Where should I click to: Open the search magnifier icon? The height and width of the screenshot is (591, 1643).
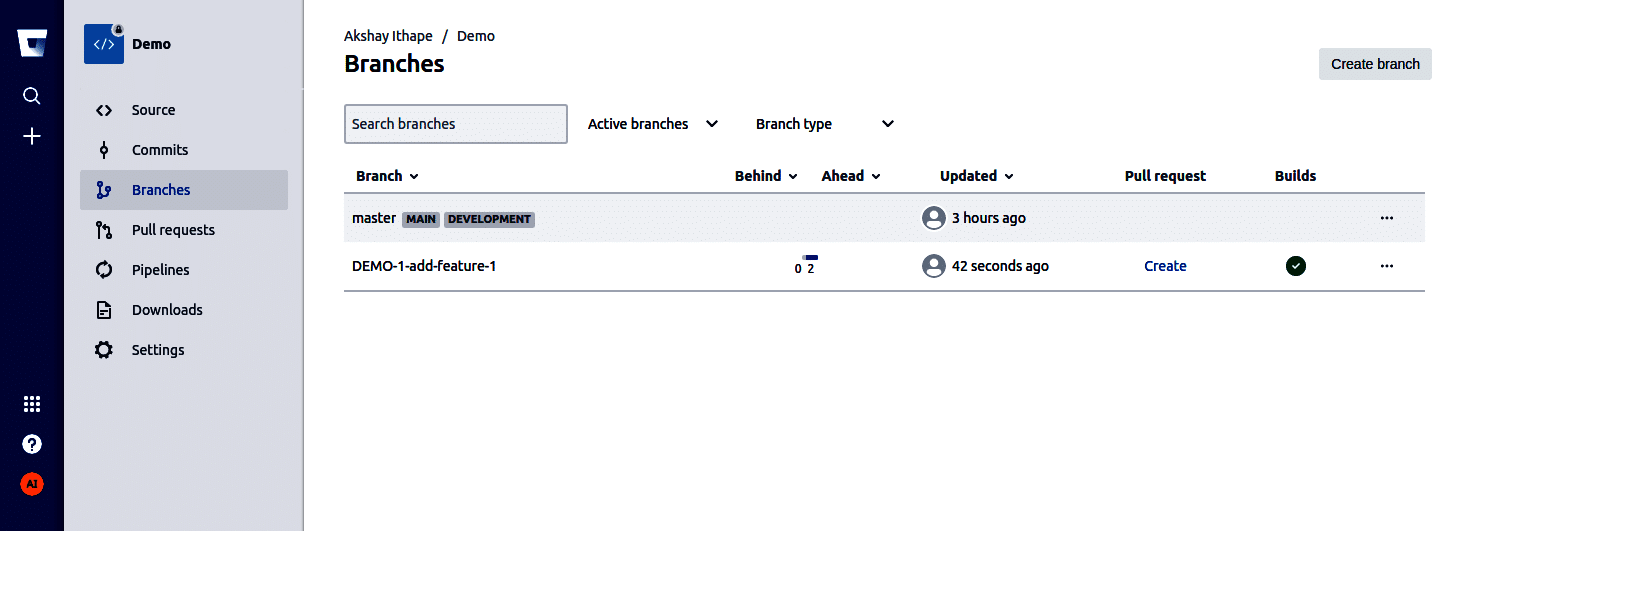[32, 96]
